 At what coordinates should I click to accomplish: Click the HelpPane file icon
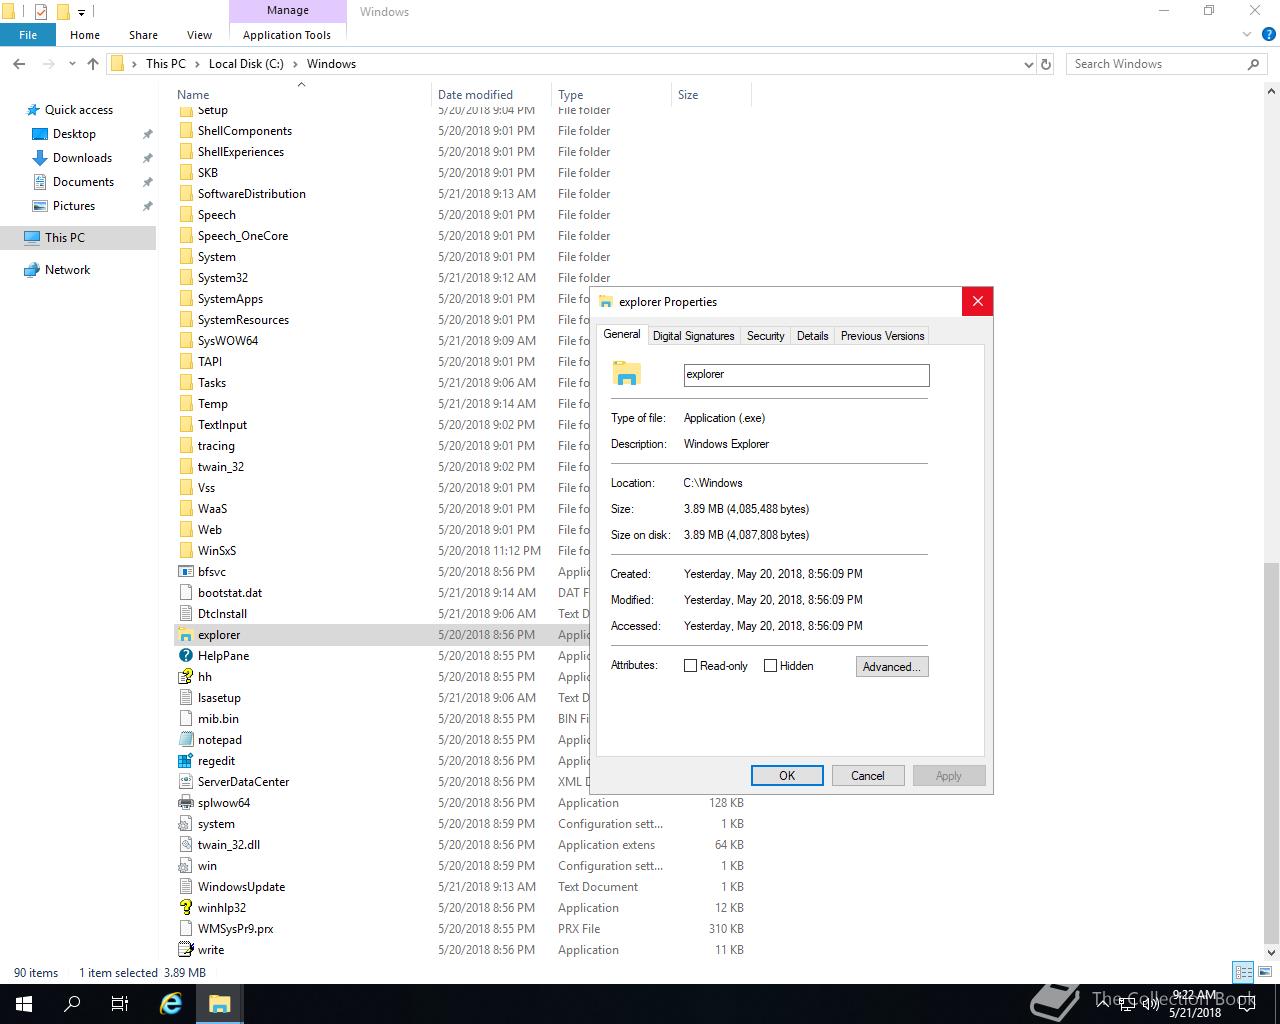pos(185,656)
